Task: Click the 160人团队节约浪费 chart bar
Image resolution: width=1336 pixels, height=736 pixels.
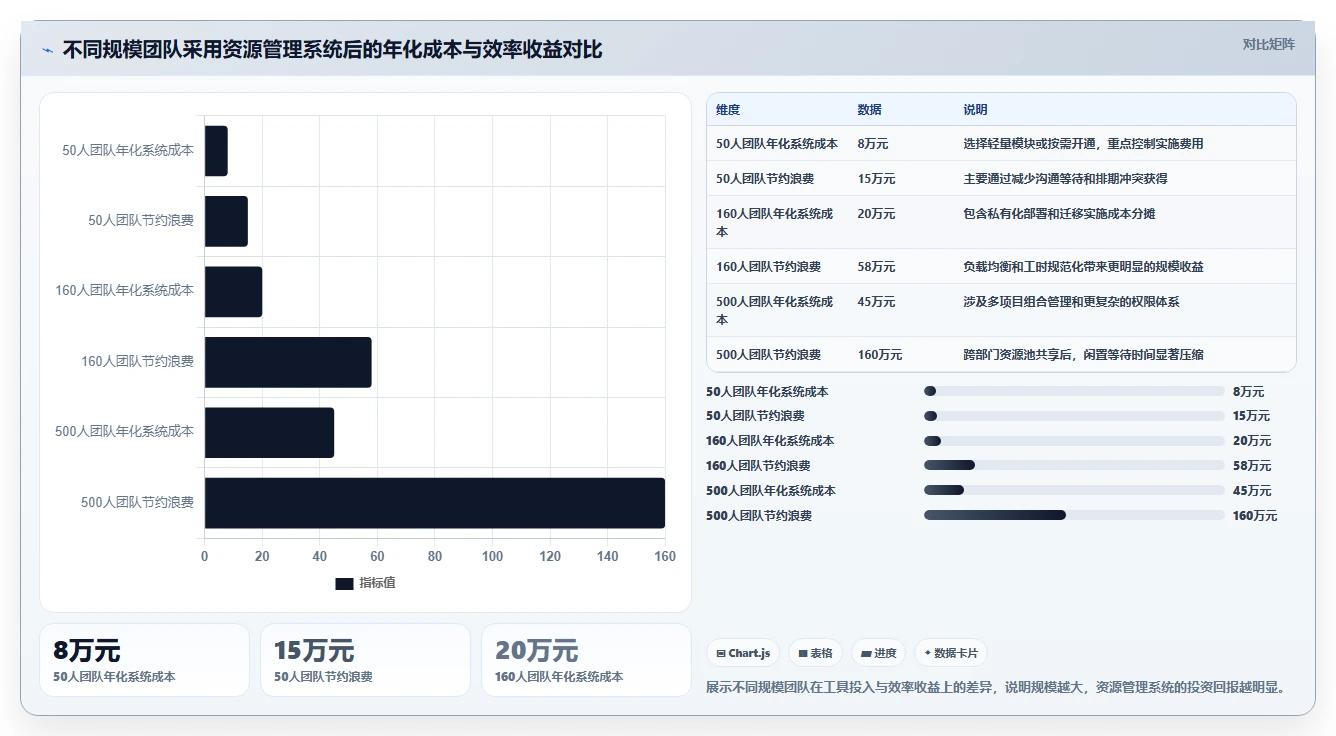Action: point(288,362)
